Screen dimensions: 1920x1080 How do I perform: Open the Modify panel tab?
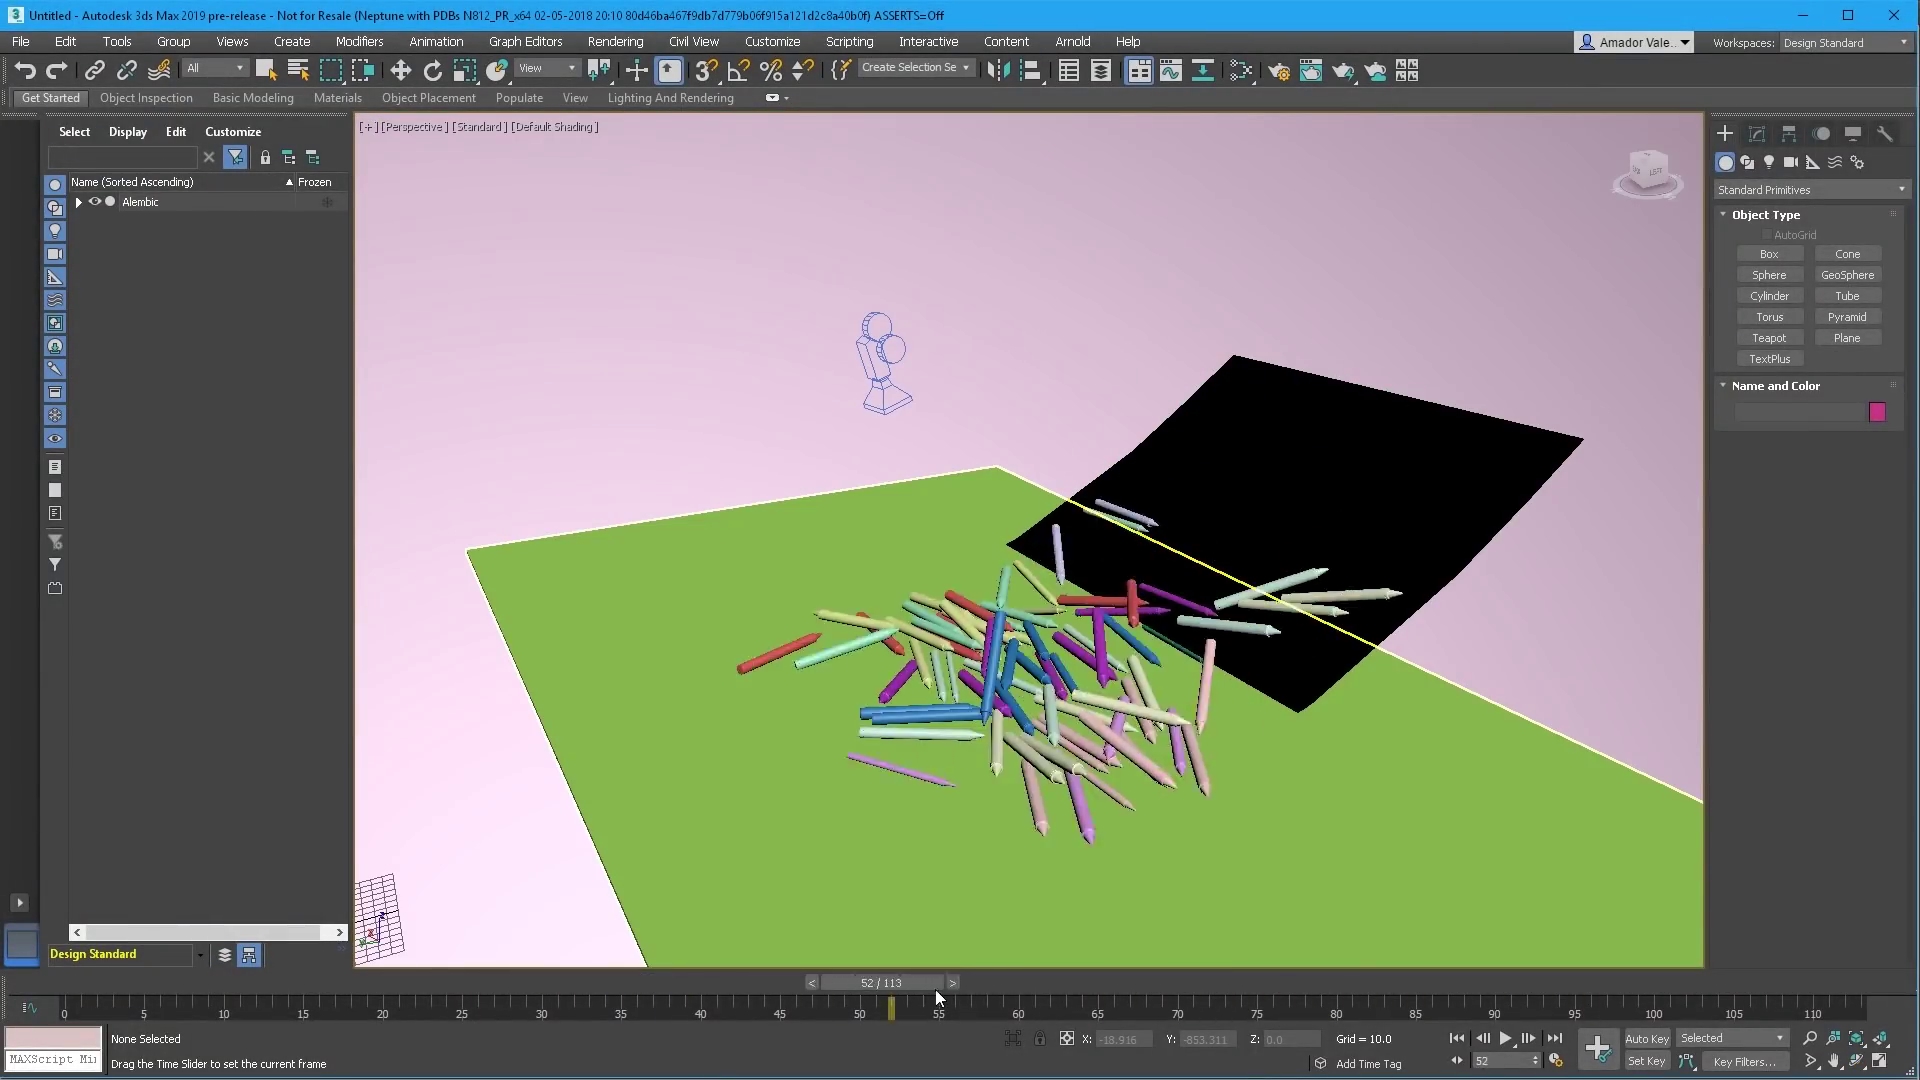coord(1756,133)
